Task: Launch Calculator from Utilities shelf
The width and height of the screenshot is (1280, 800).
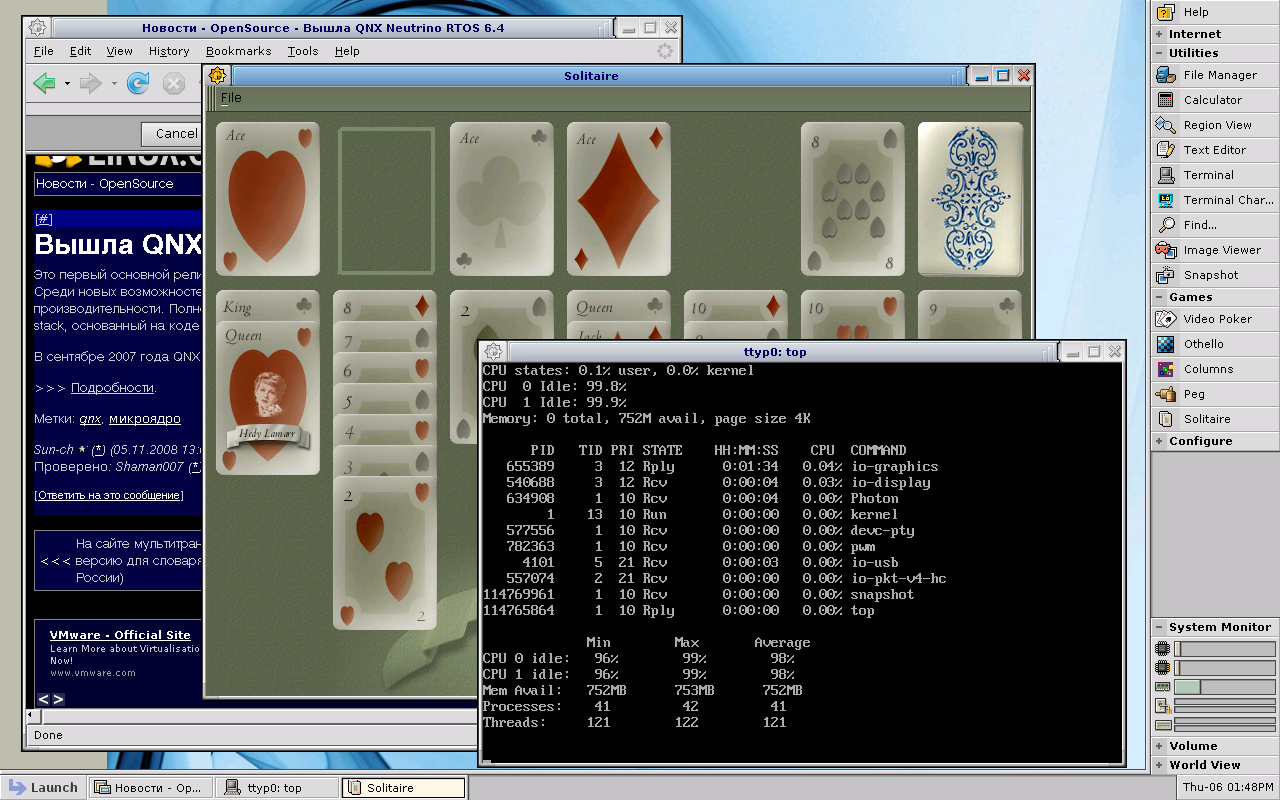Action: click(x=1215, y=100)
